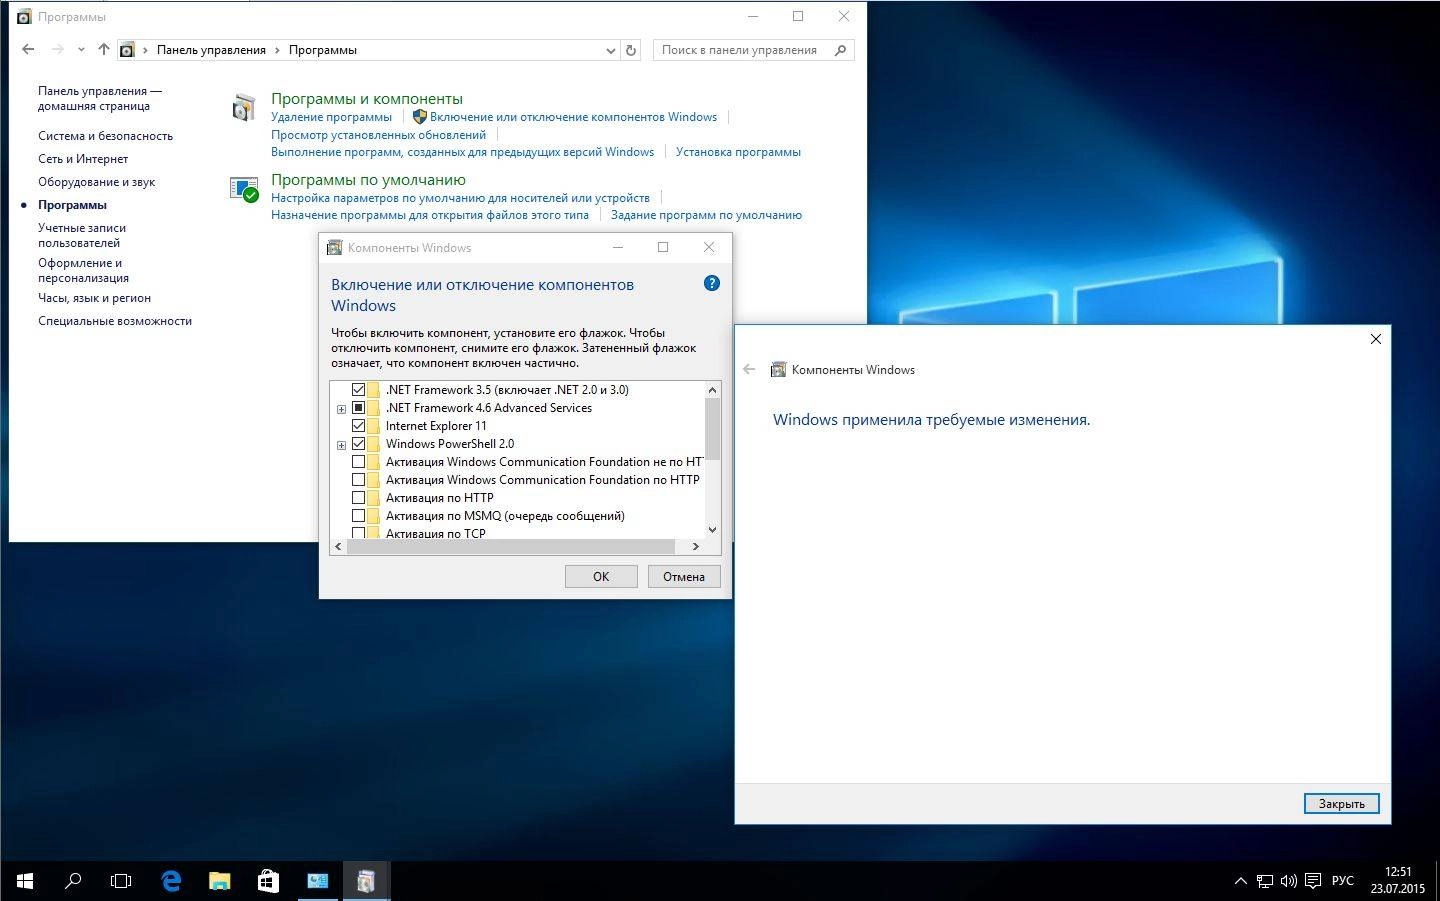Screen dimensions: 1440x901
Task: Open Оформление и персонализация in sidebar
Action: pos(83,270)
